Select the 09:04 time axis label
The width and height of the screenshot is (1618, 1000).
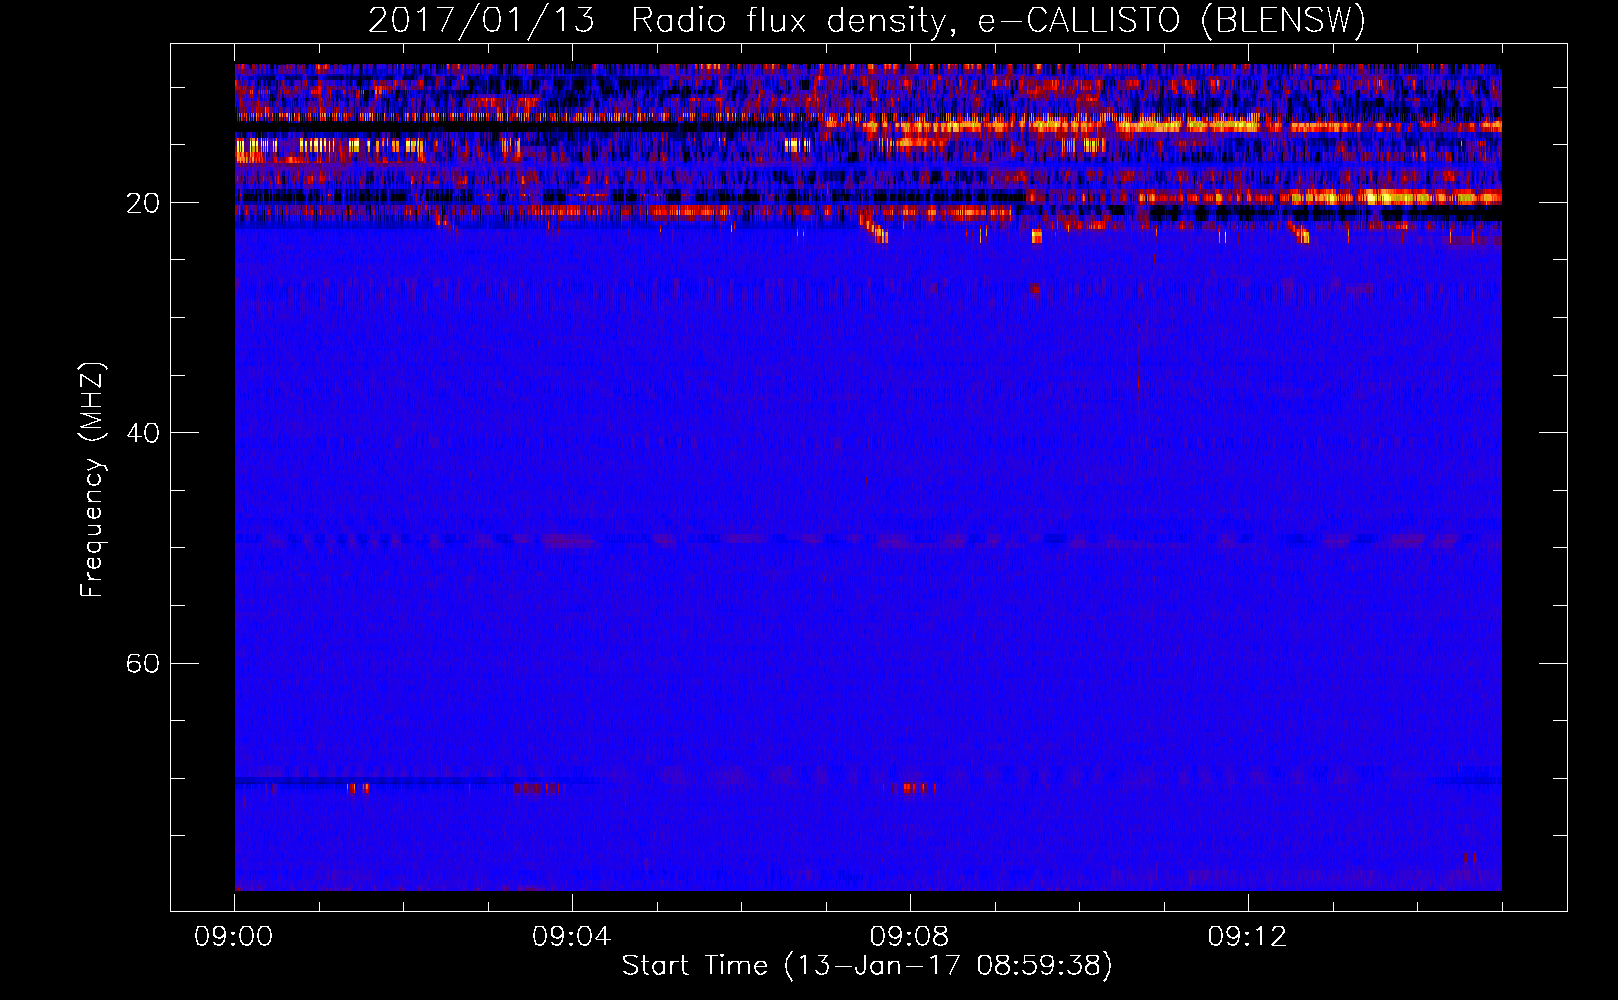click(x=572, y=937)
